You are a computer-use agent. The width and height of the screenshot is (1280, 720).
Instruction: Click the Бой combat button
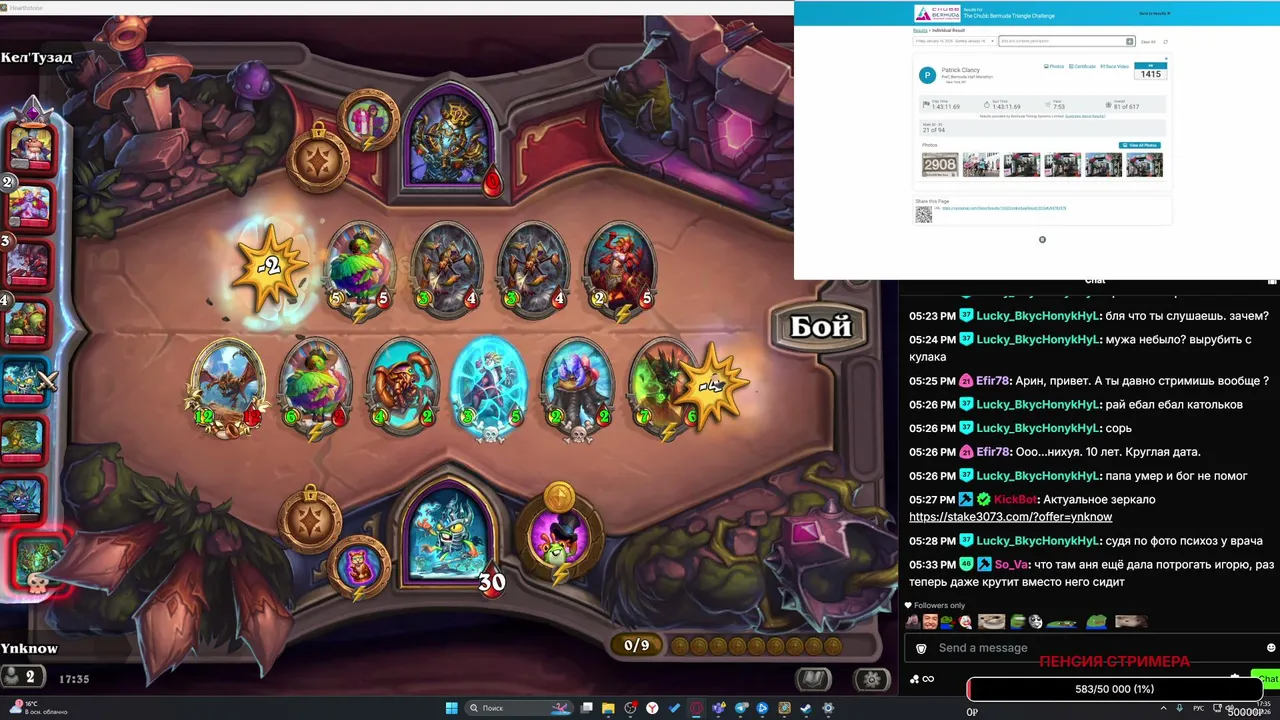click(821, 327)
